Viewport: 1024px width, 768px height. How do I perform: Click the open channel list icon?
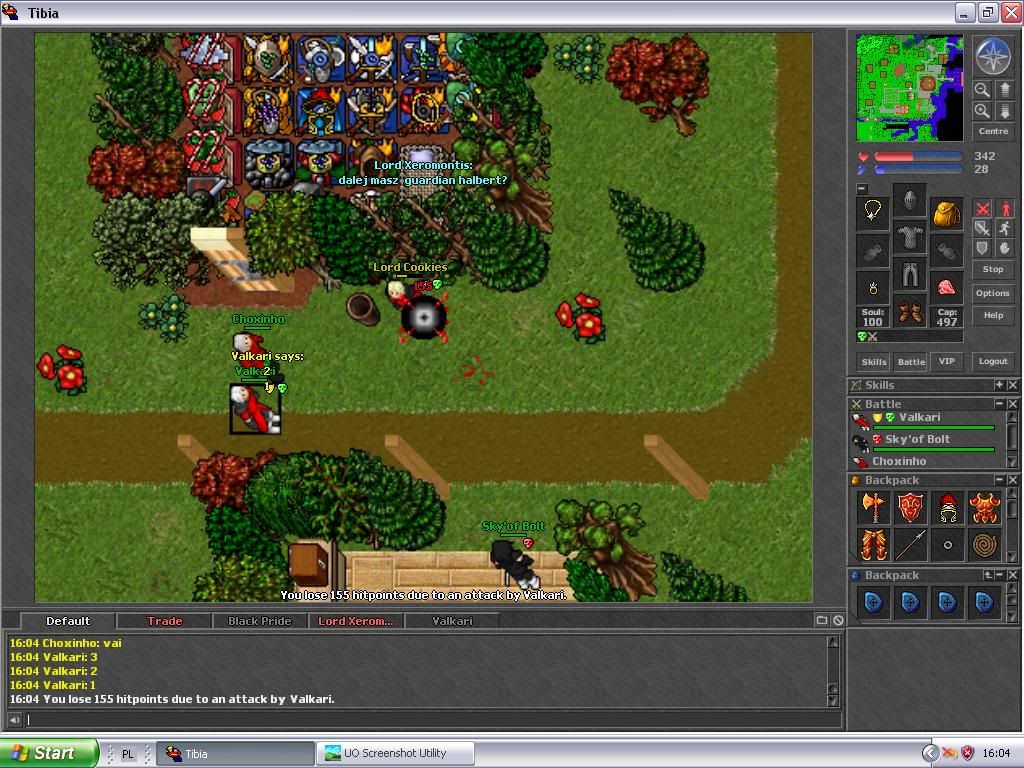point(822,620)
